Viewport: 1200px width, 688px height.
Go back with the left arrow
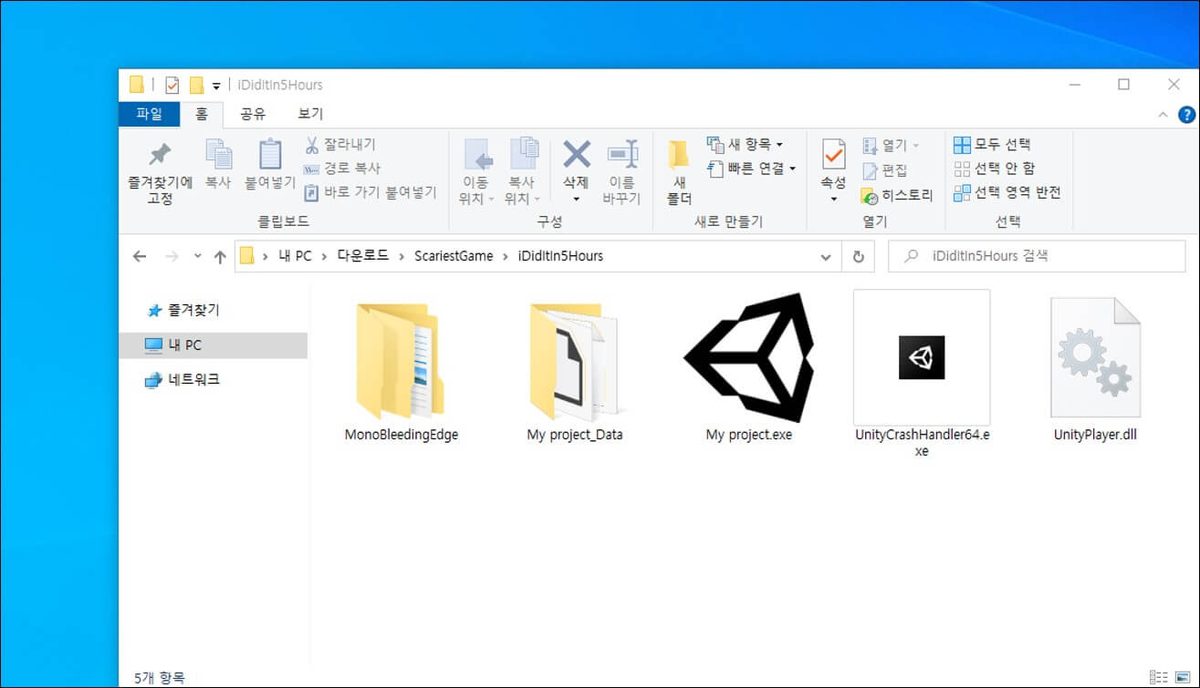(140, 257)
